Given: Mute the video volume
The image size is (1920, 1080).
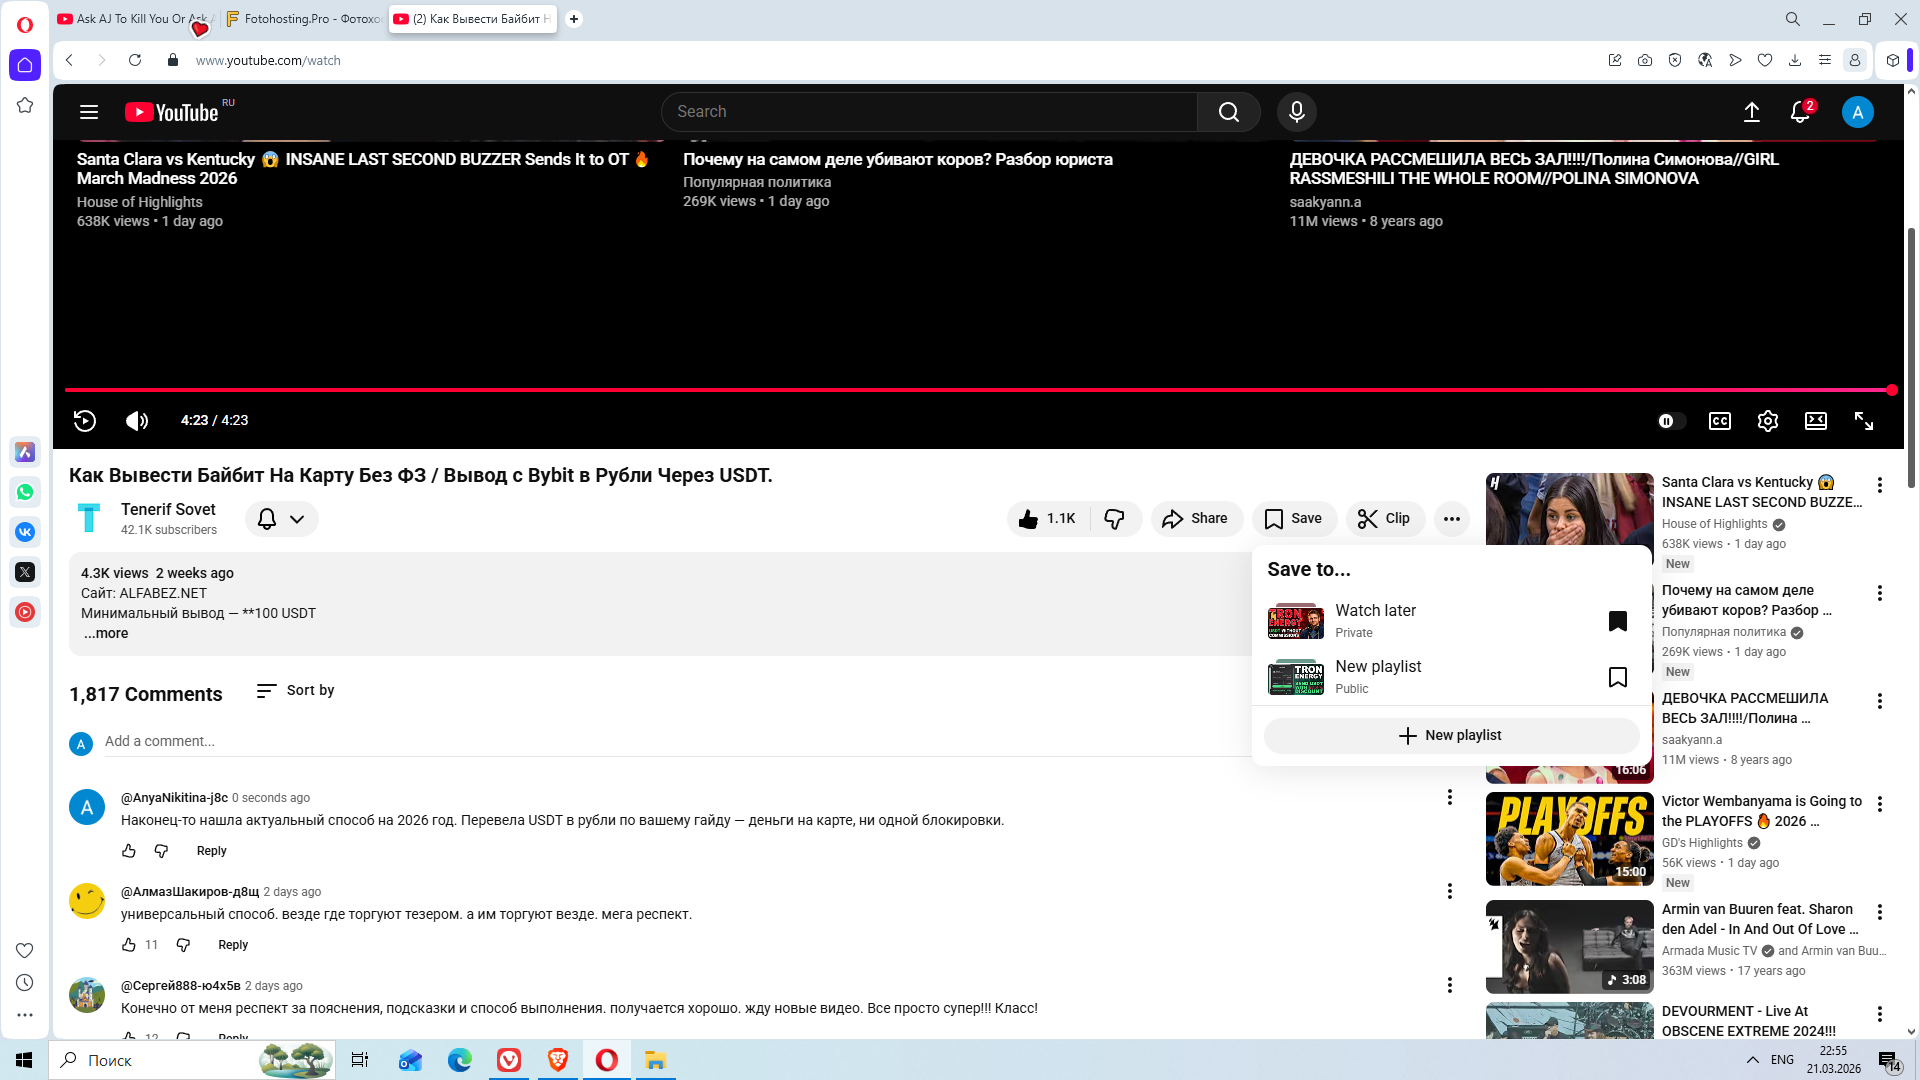Looking at the screenshot, I should pyautogui.click(x=137, y=421).
